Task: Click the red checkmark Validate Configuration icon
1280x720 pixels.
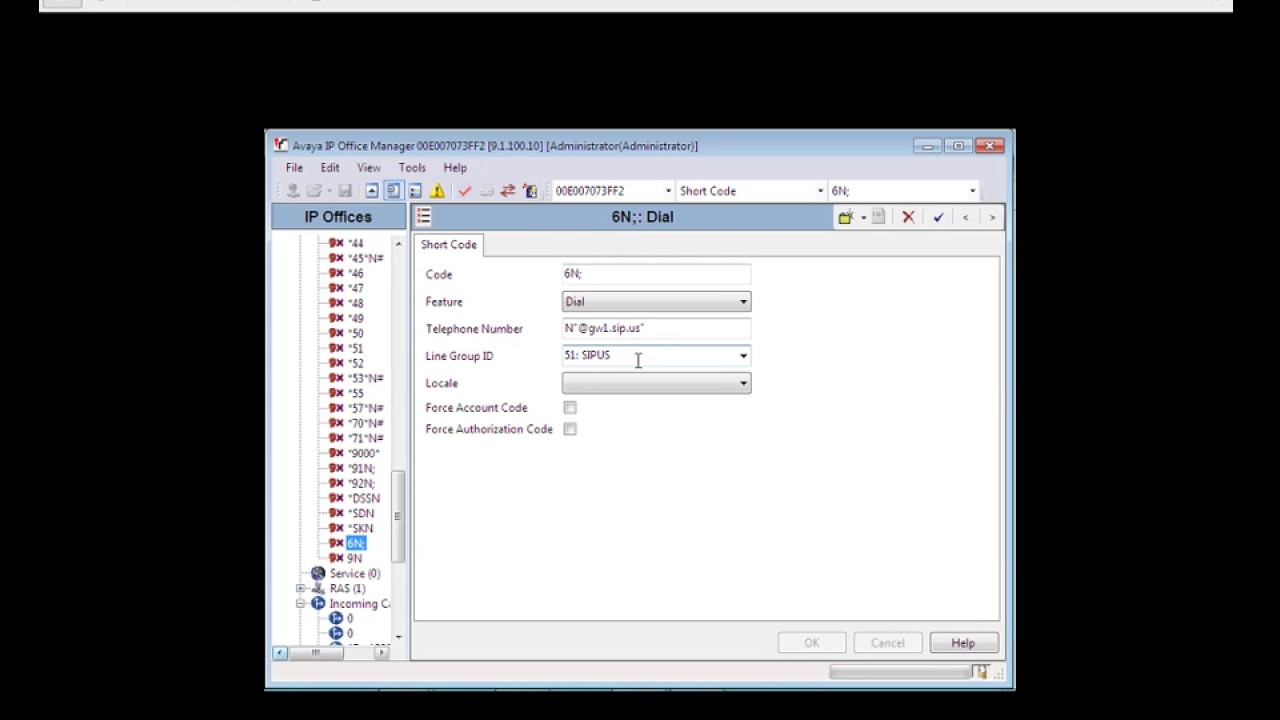Action: [x=464, y=191]
